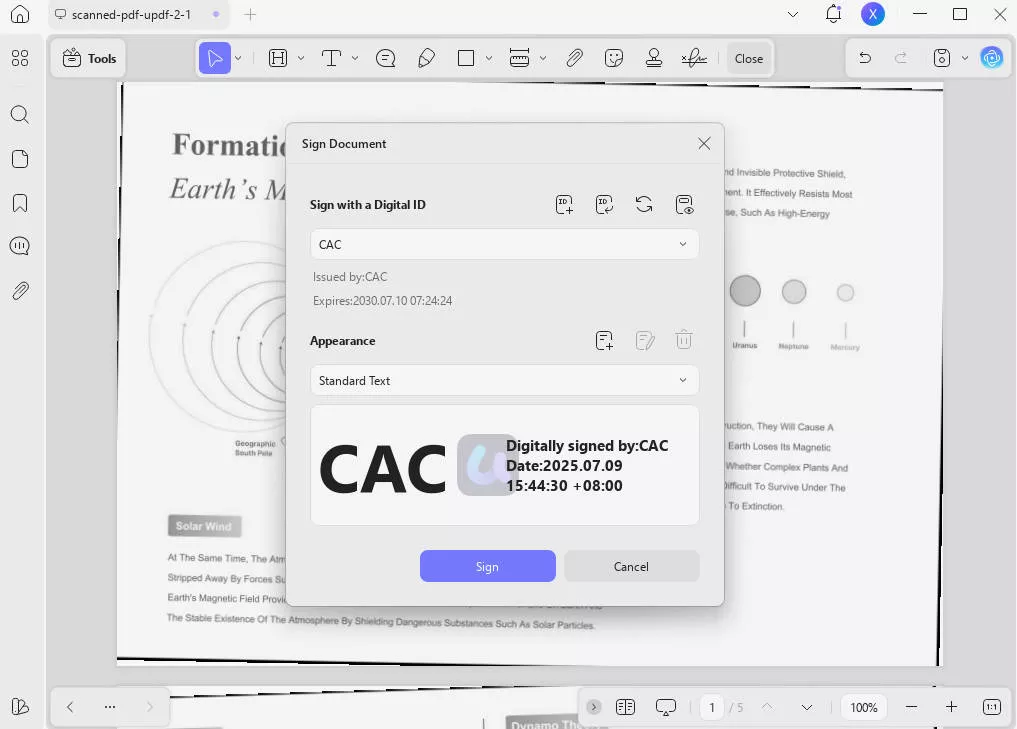Expand the highlight tool options arrow
Viewport: 1017px width, 729px height.
point(301,58)
